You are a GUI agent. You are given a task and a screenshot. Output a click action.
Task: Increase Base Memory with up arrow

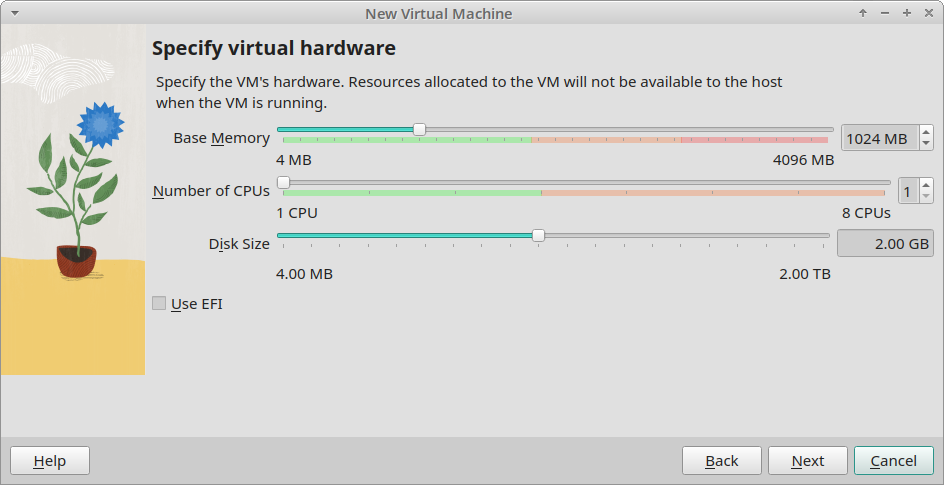pyautogui.click(x=926, y=132)
